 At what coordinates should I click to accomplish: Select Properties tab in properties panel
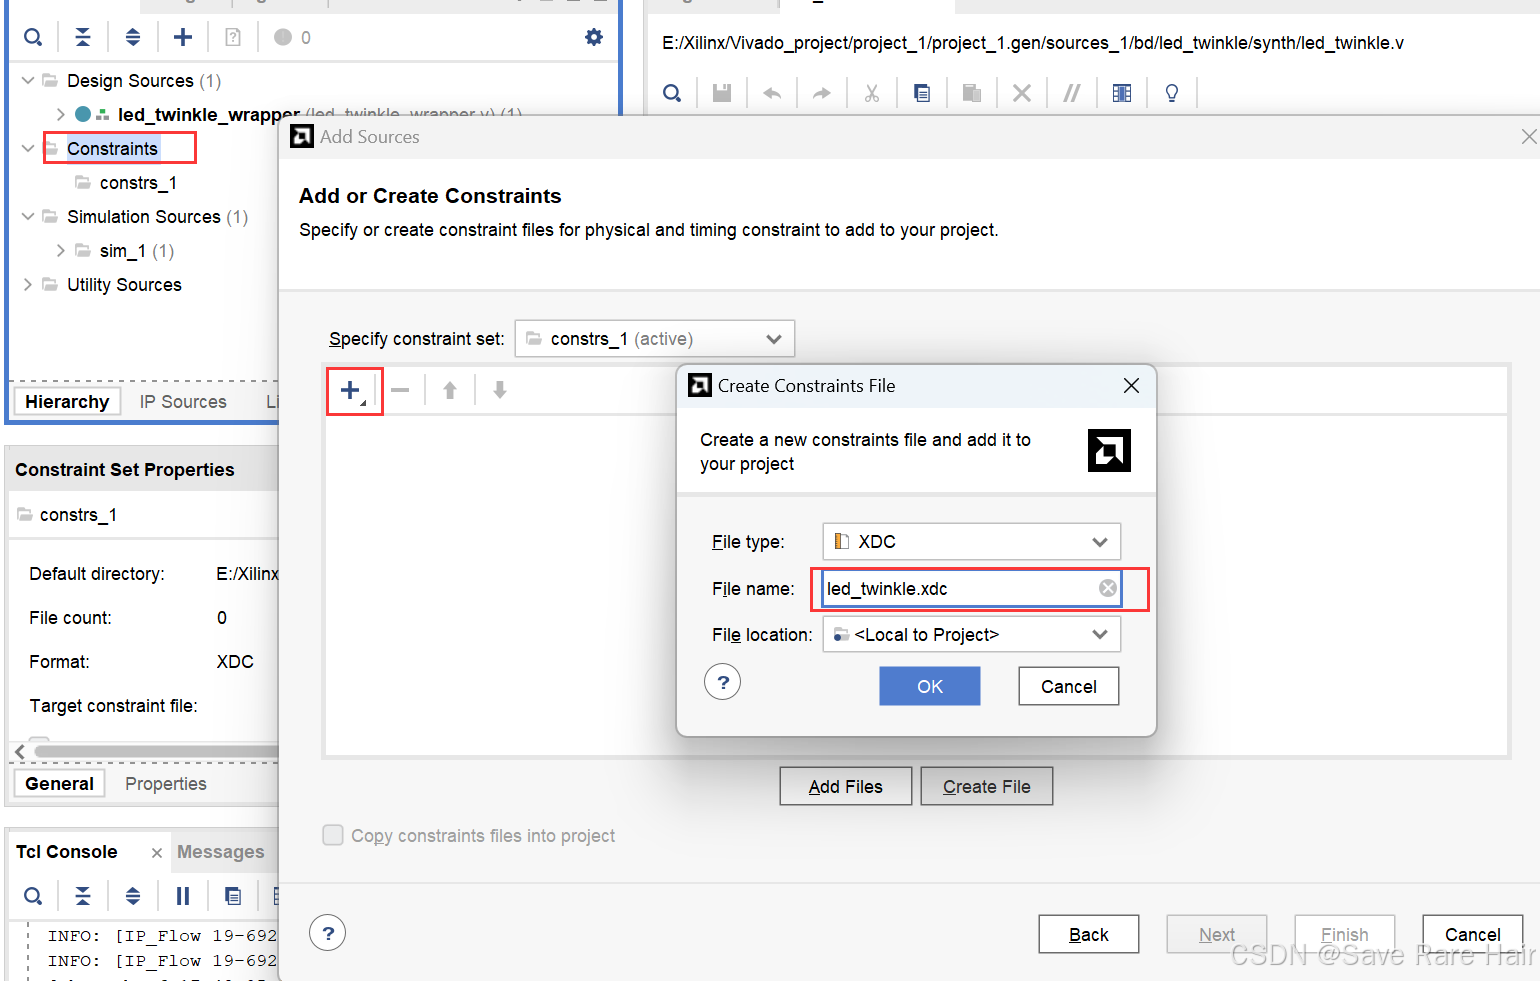[x=166, y=783]
